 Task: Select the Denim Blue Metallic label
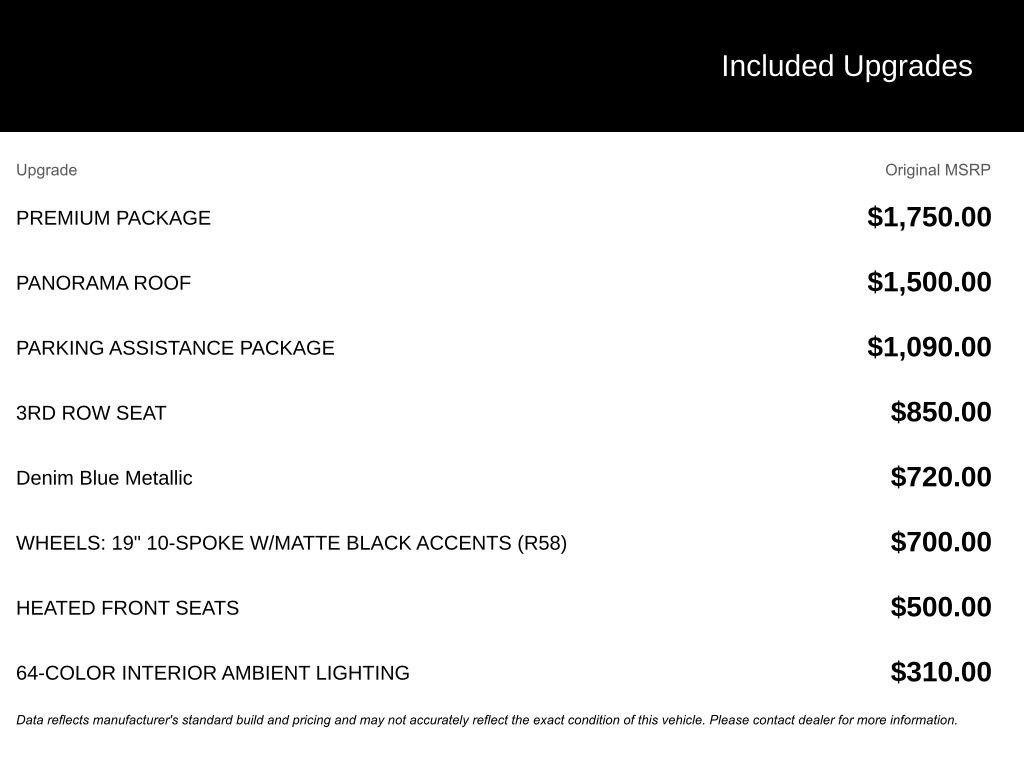click(104, 478)
